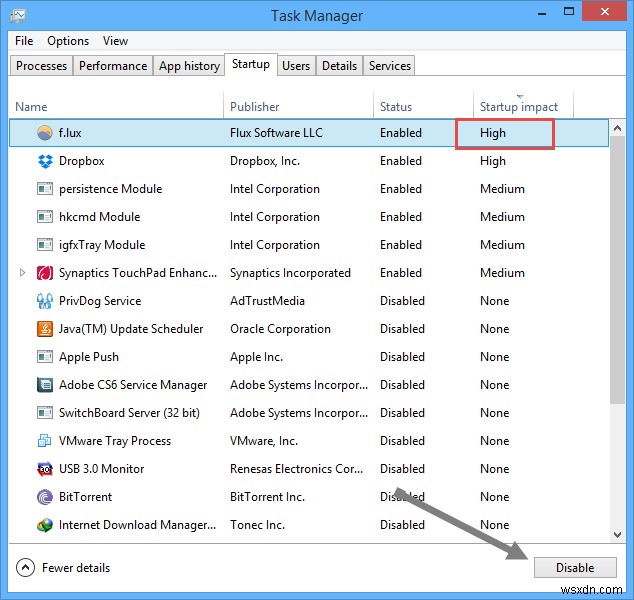Select Adobe CS6 Service Manager entry
This screenshot has width=634, height=600.
click(133, 385)
